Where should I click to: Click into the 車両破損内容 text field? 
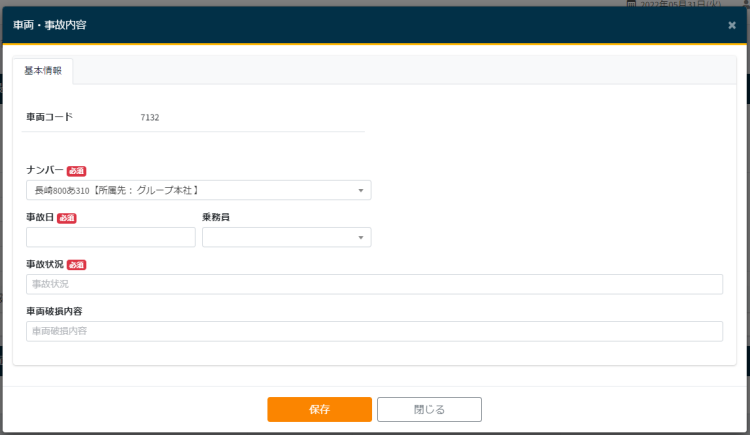(374, 331)
